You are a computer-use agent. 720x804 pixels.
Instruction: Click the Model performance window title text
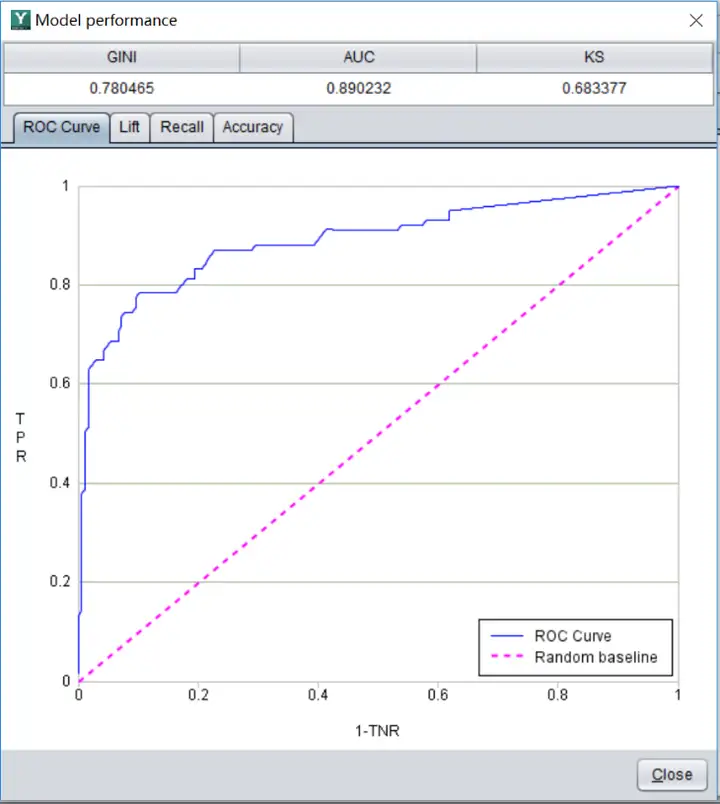[x=106, y=21]
